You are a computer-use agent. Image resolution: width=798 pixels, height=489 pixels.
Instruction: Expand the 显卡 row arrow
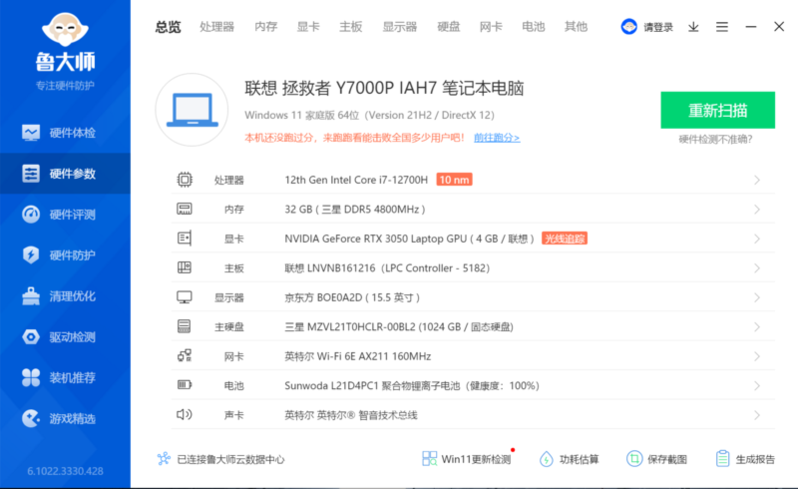coord(757,239)
